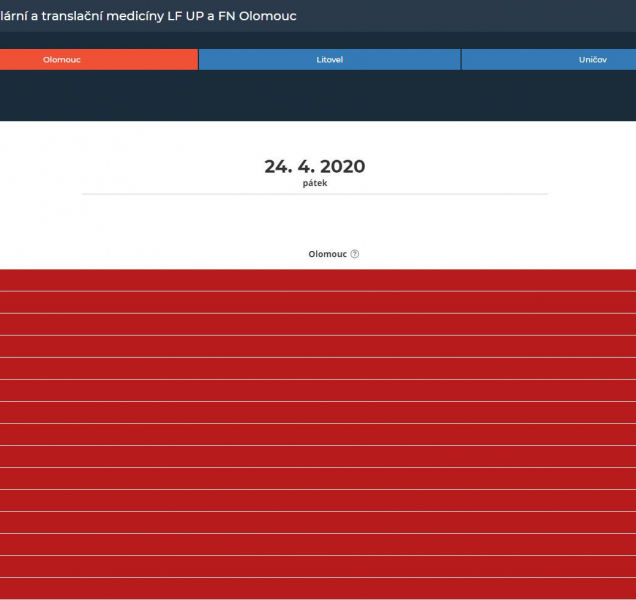This screenshot has width=636, height=600.
Task: Click the header title ending 'FN Olomouc'
Action: point(148,16)
